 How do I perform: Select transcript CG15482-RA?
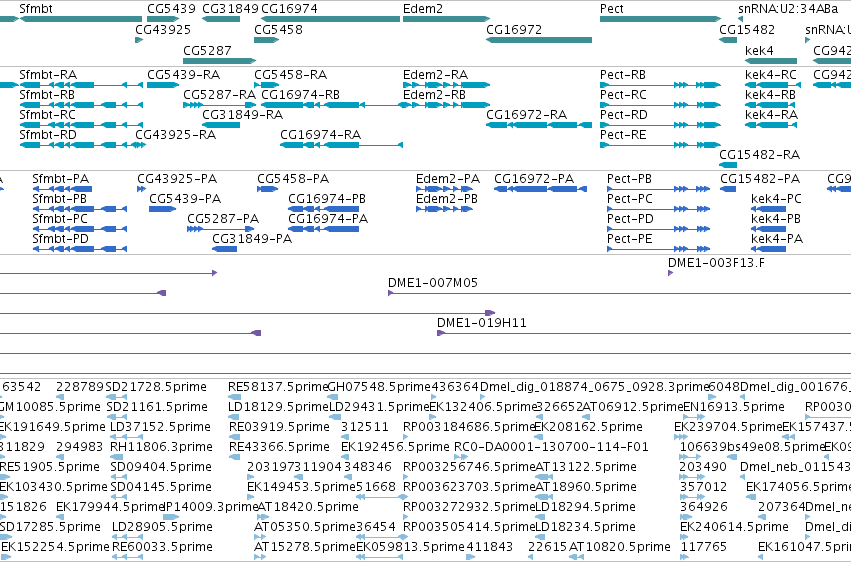[x=728, y=165]
